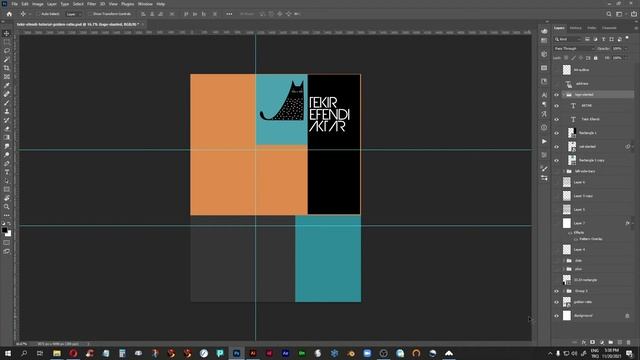Hide the golden ratio layer
The width and height of the screenshot is (640, 360).
[556, 302]
